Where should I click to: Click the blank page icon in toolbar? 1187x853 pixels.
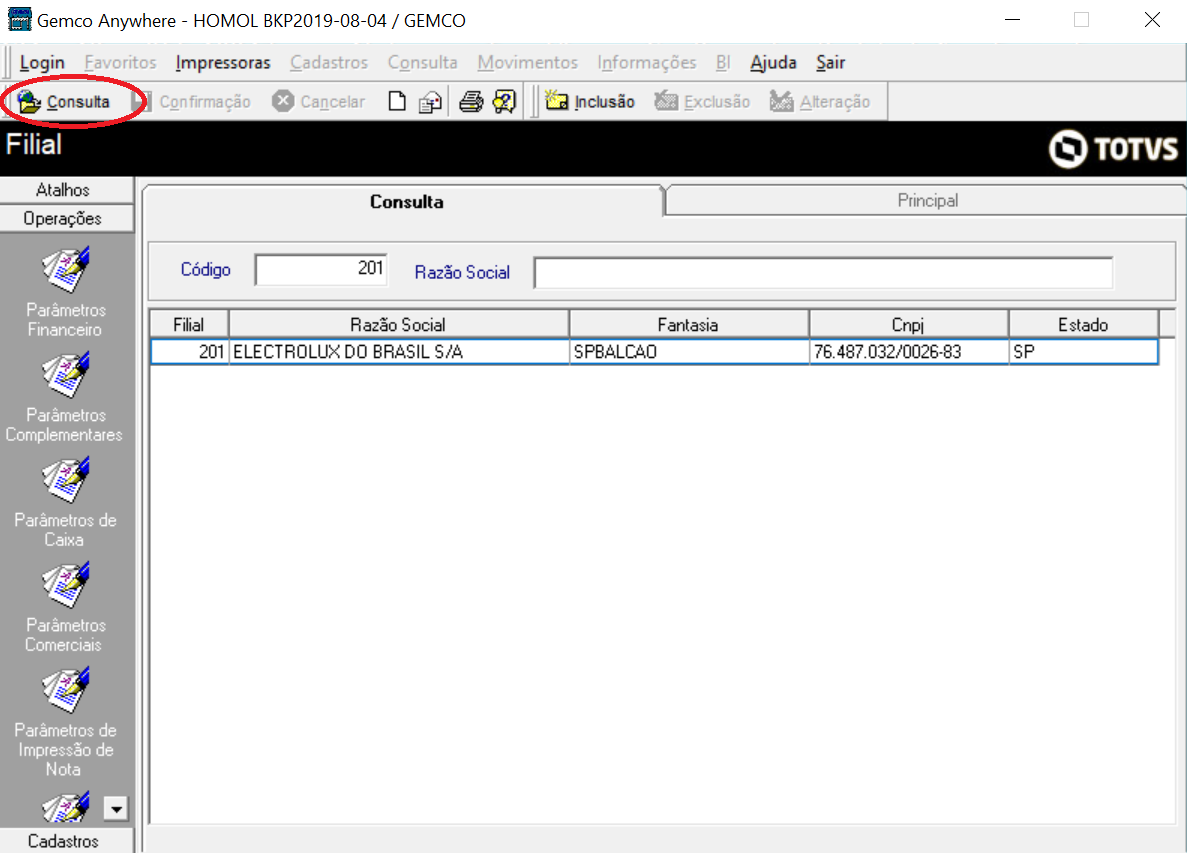[397, 101]
